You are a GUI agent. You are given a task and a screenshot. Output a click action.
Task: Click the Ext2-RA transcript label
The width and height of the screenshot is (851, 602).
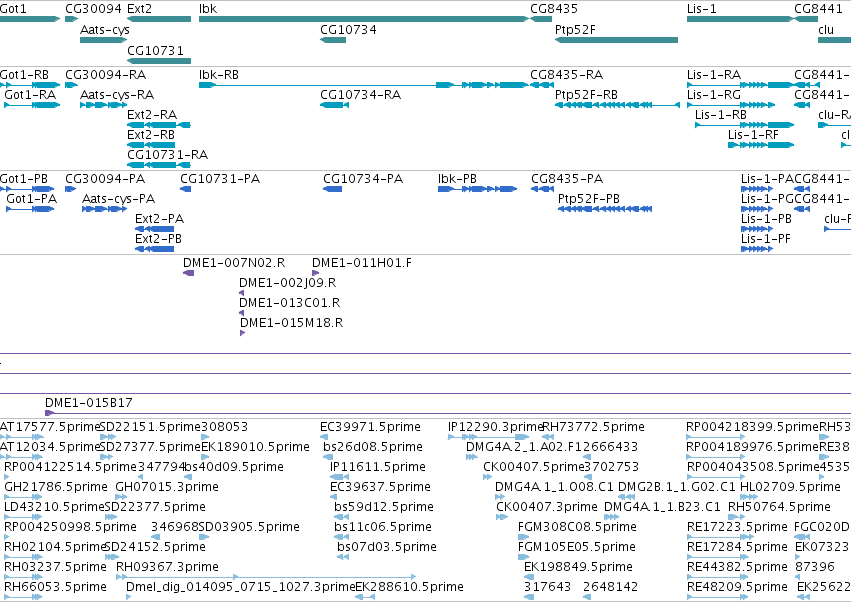(152, 115)
